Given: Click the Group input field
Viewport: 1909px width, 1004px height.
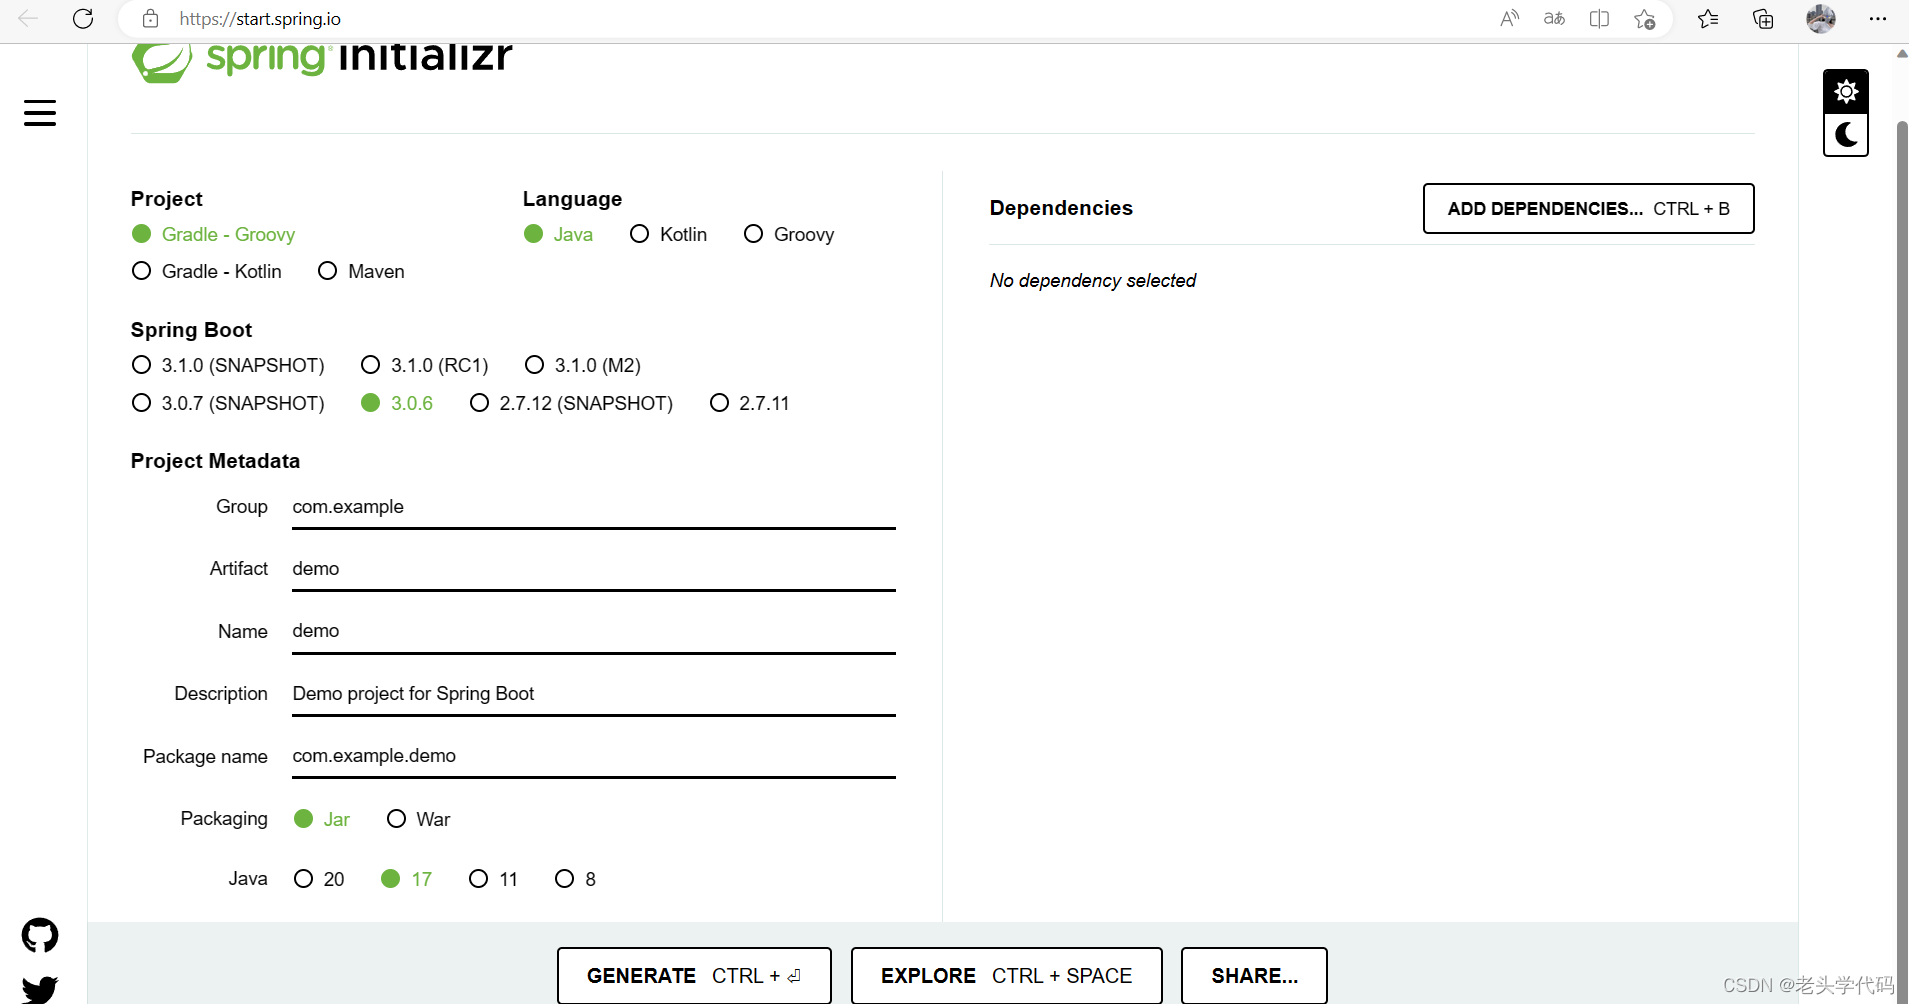Looking at the screenshot, I should (x=594, y=508).
